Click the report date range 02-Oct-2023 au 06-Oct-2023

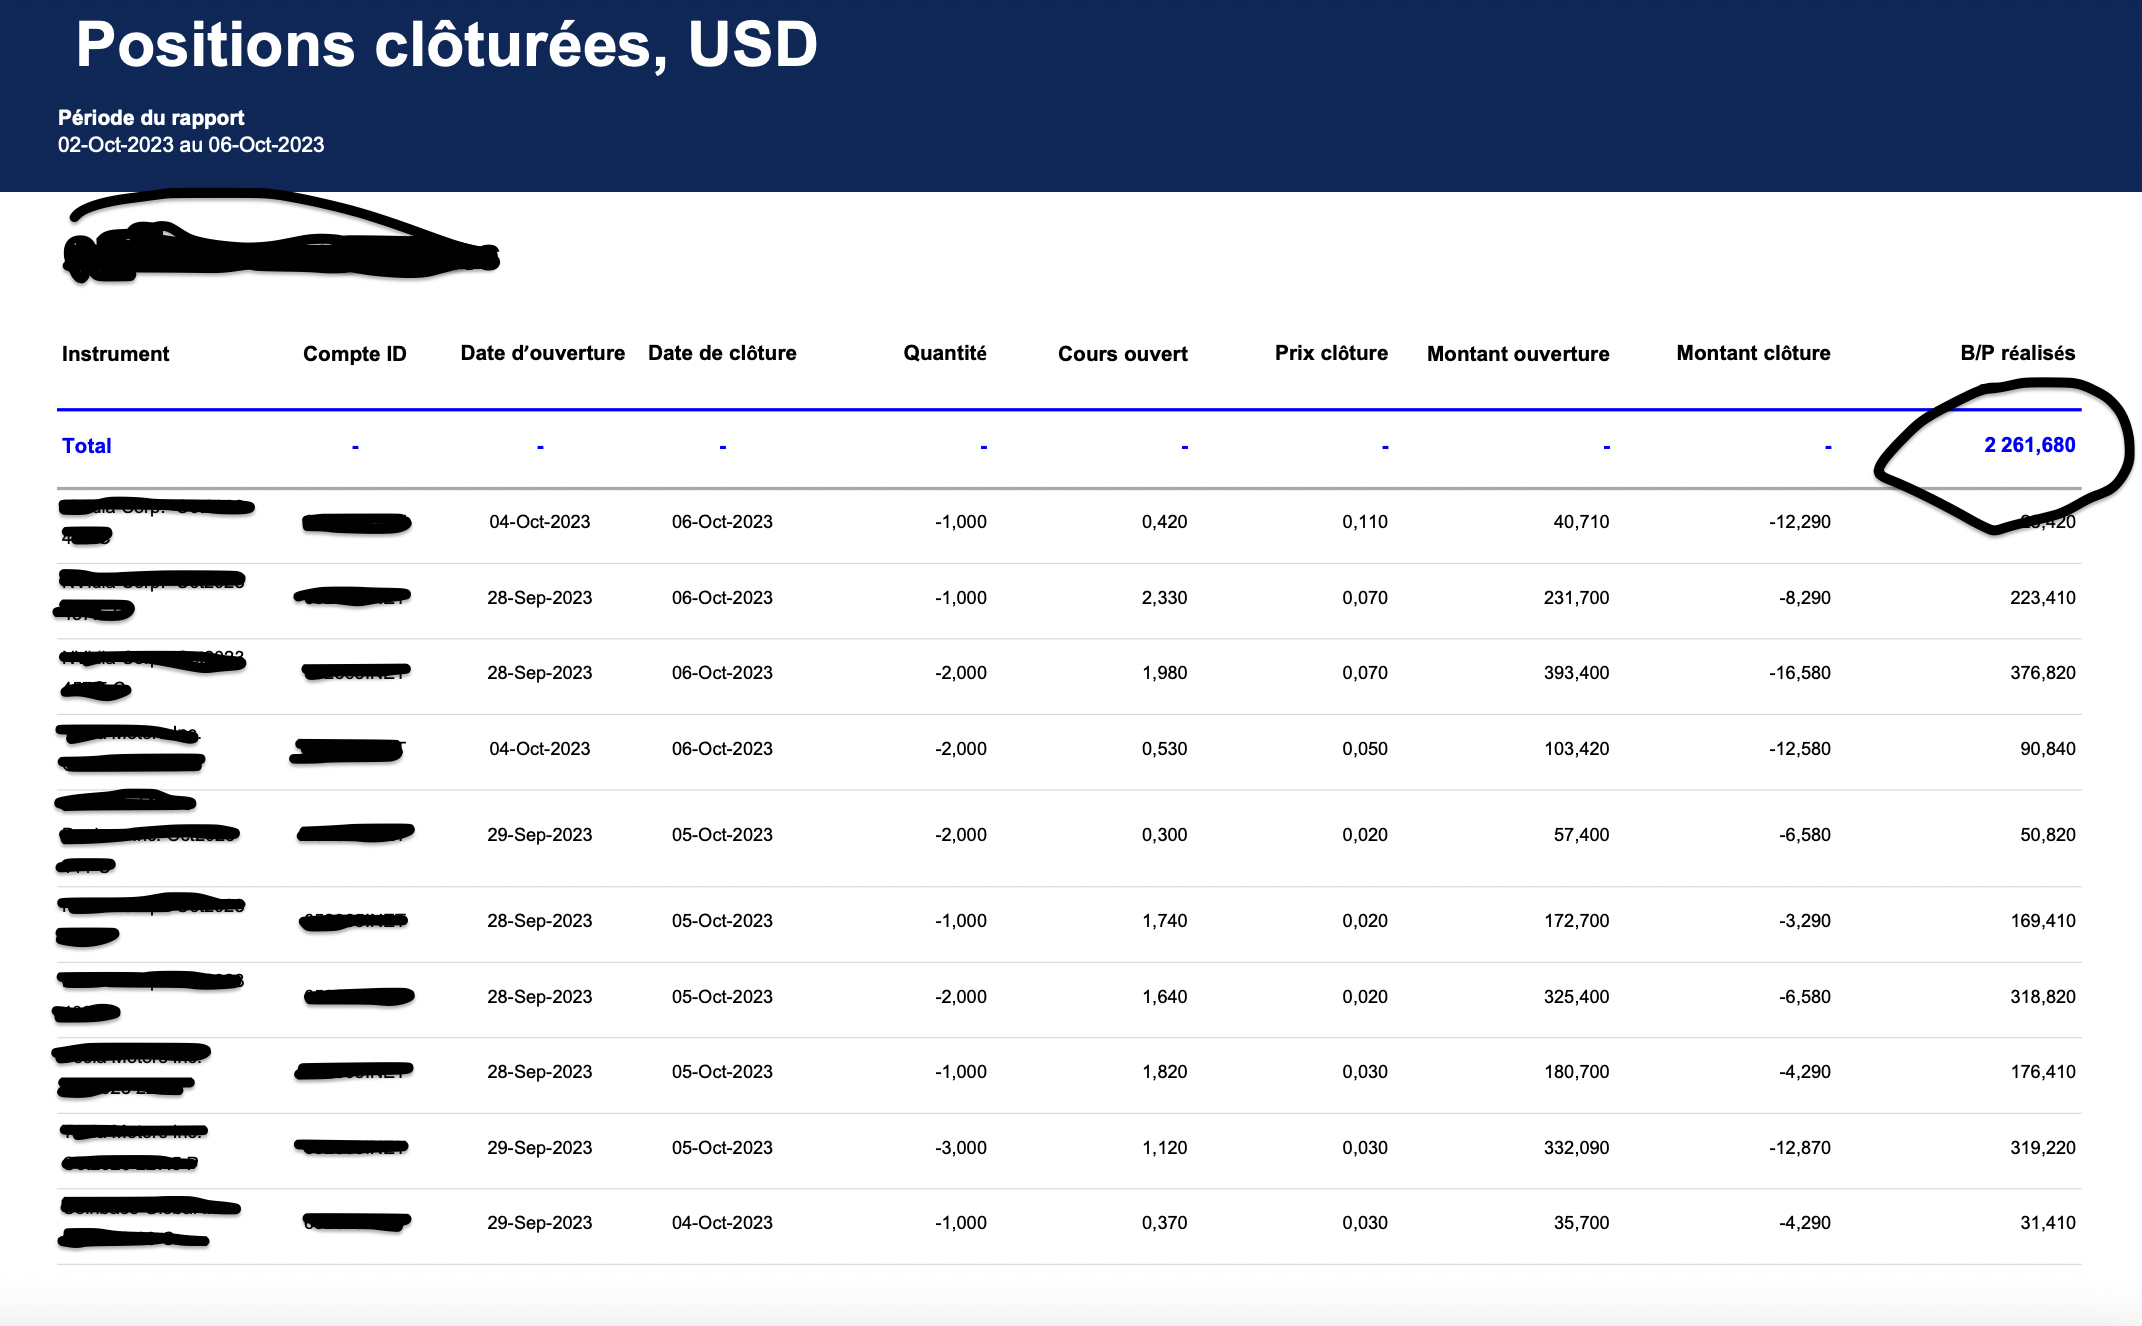191,145
